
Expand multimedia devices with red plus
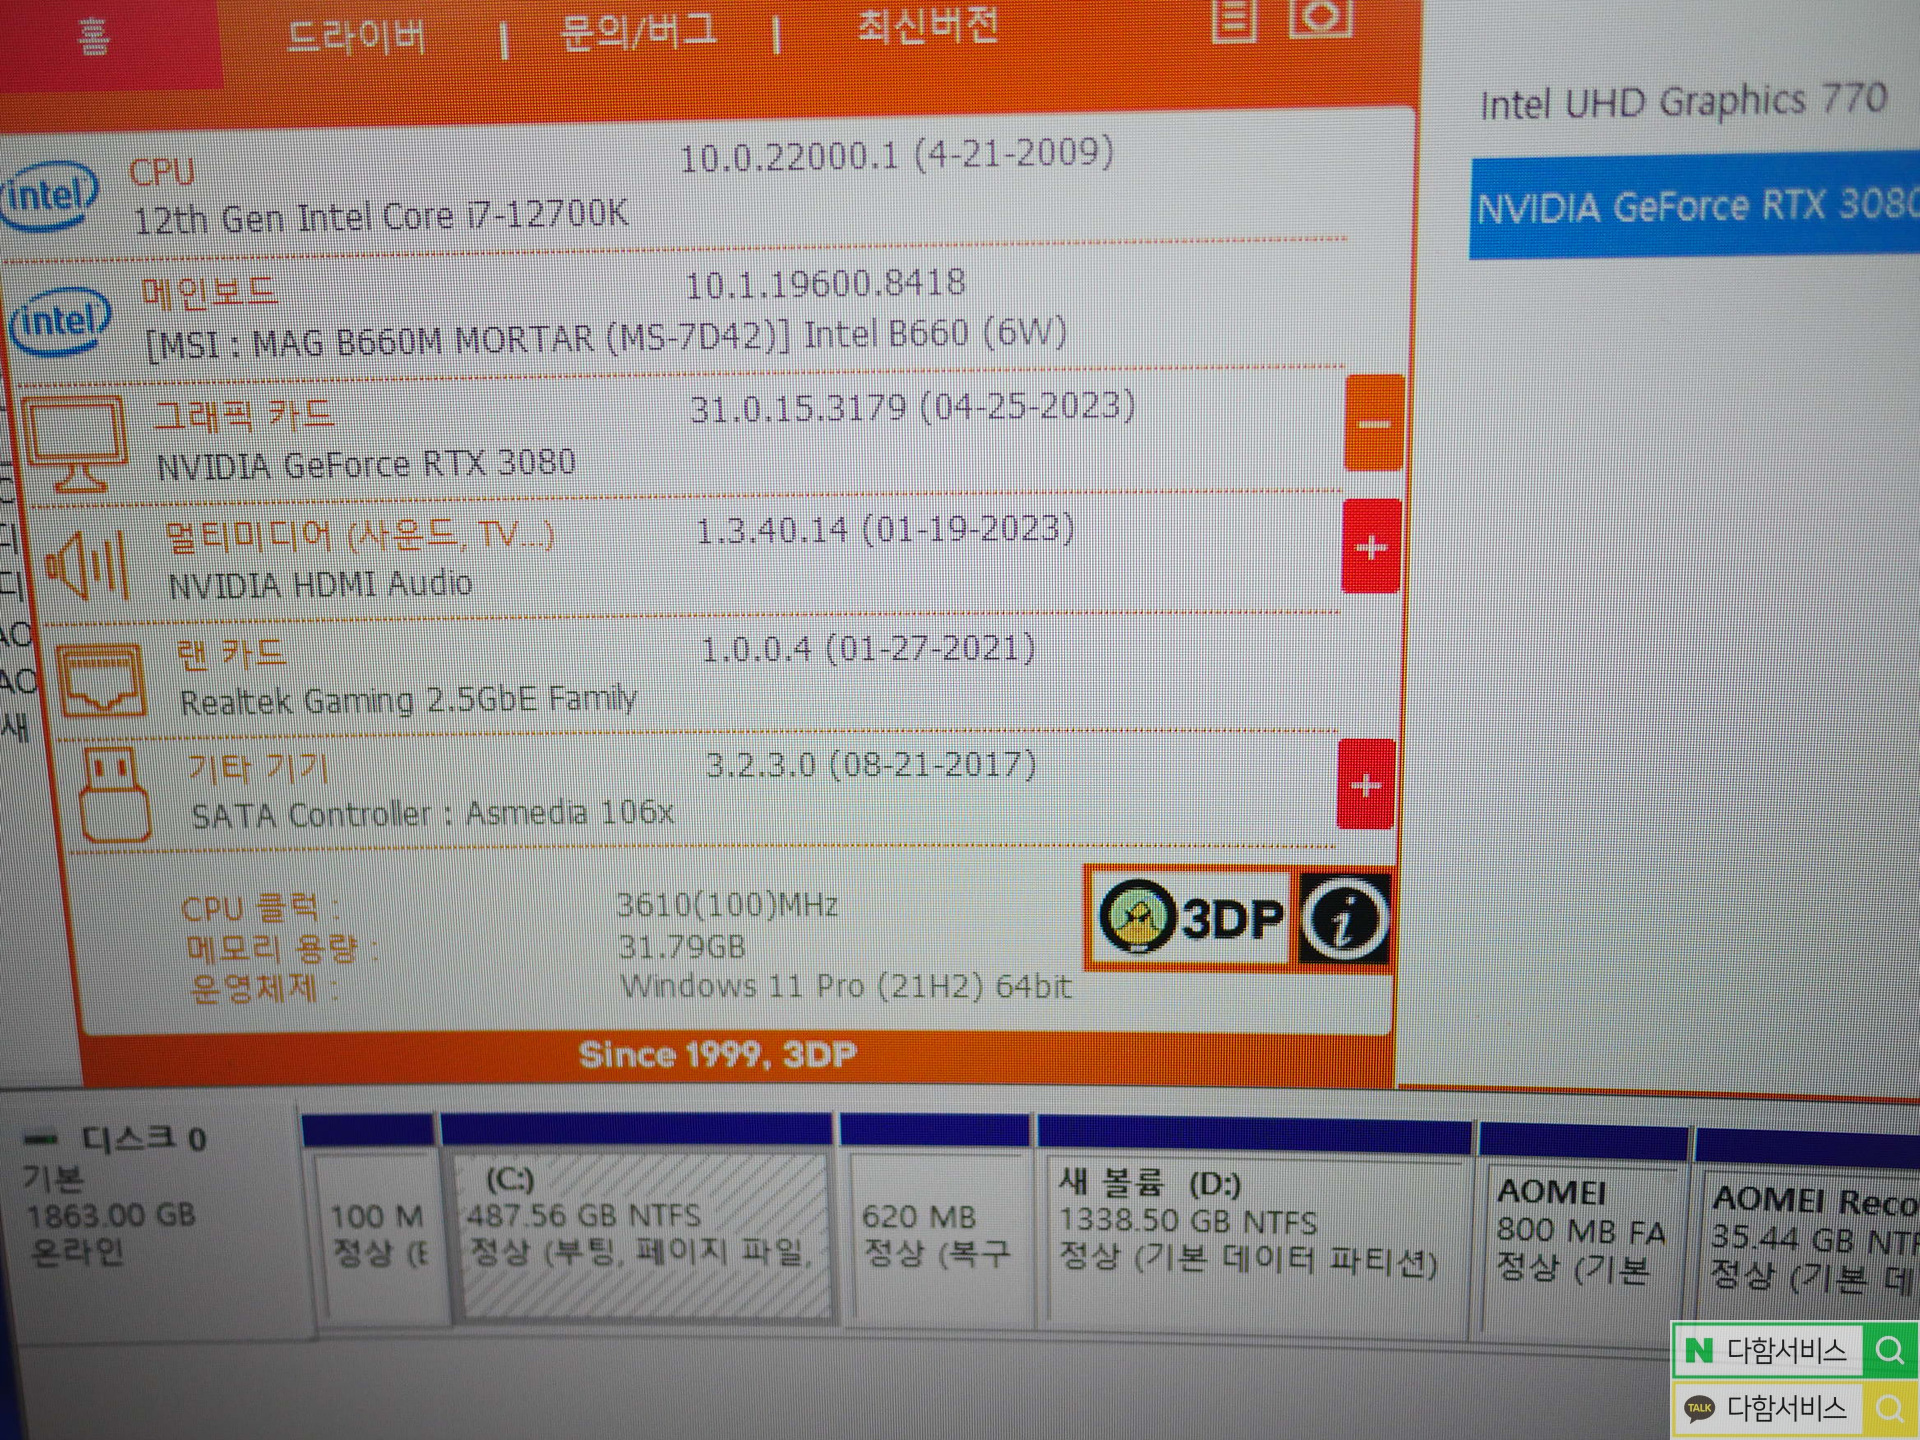point(1370,547)
